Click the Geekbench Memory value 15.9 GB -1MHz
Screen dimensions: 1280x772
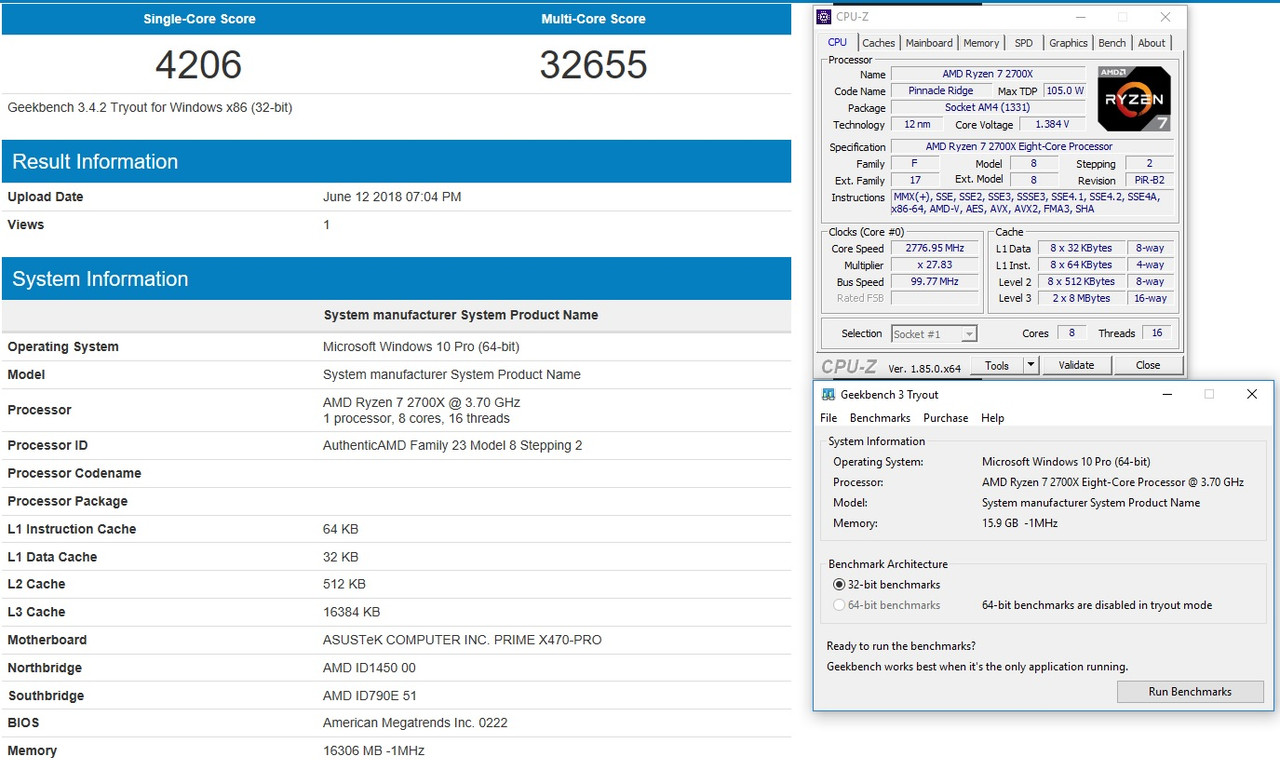[x=1019, y=524]
